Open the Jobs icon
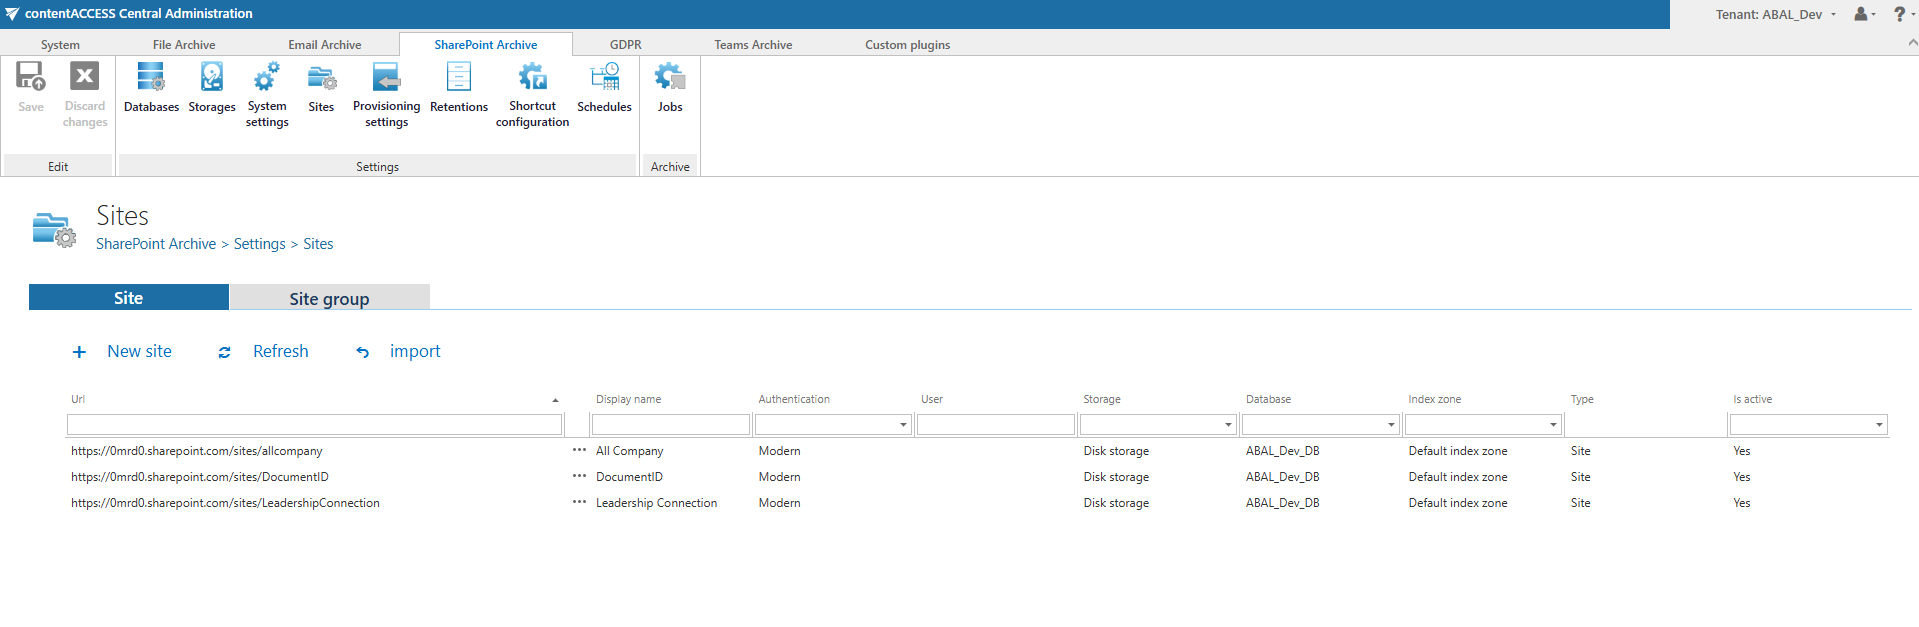This screenshot has height=627, width=1919. coord(670,76)
